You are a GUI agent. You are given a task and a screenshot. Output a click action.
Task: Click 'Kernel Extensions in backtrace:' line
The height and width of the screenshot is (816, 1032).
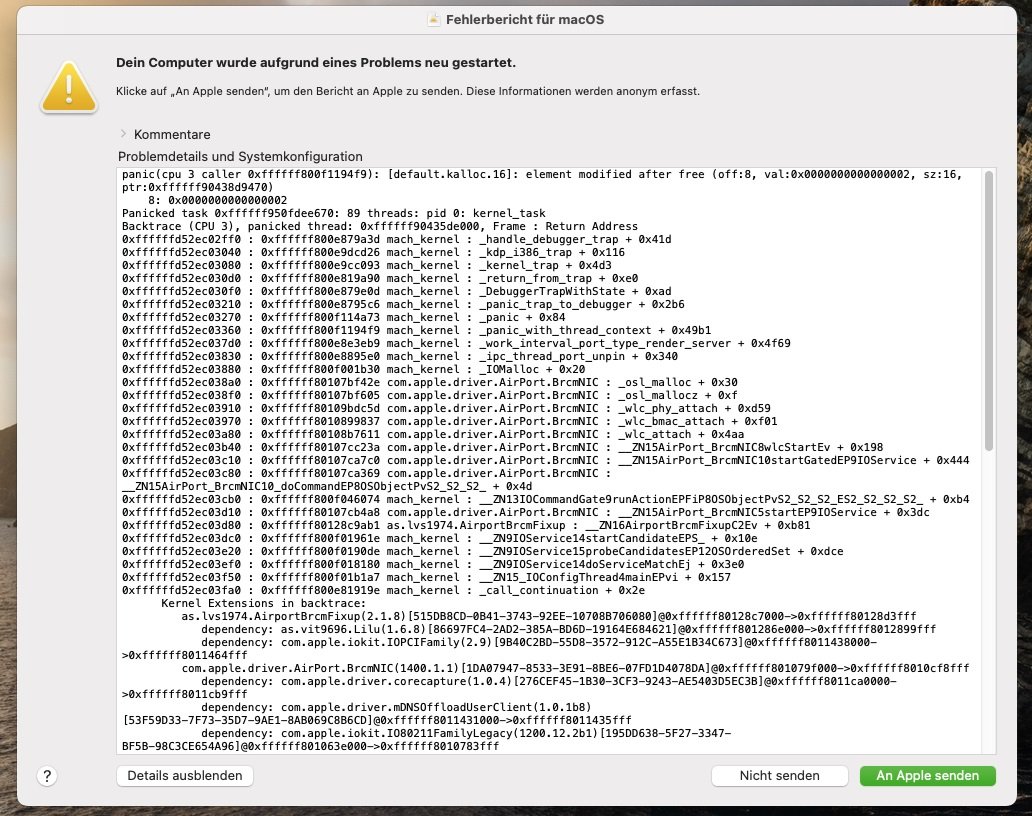click(263, 603)
